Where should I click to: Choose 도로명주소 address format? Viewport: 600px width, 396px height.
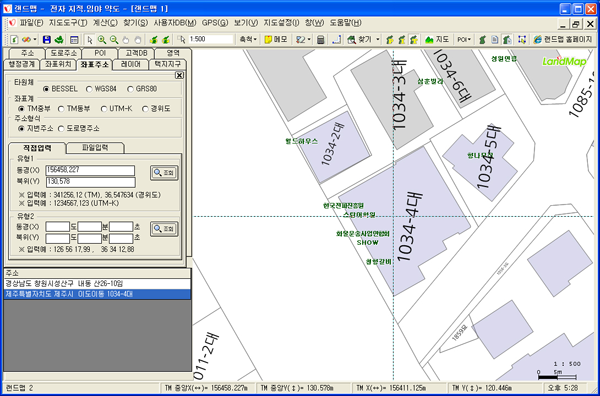pos(78,129)
